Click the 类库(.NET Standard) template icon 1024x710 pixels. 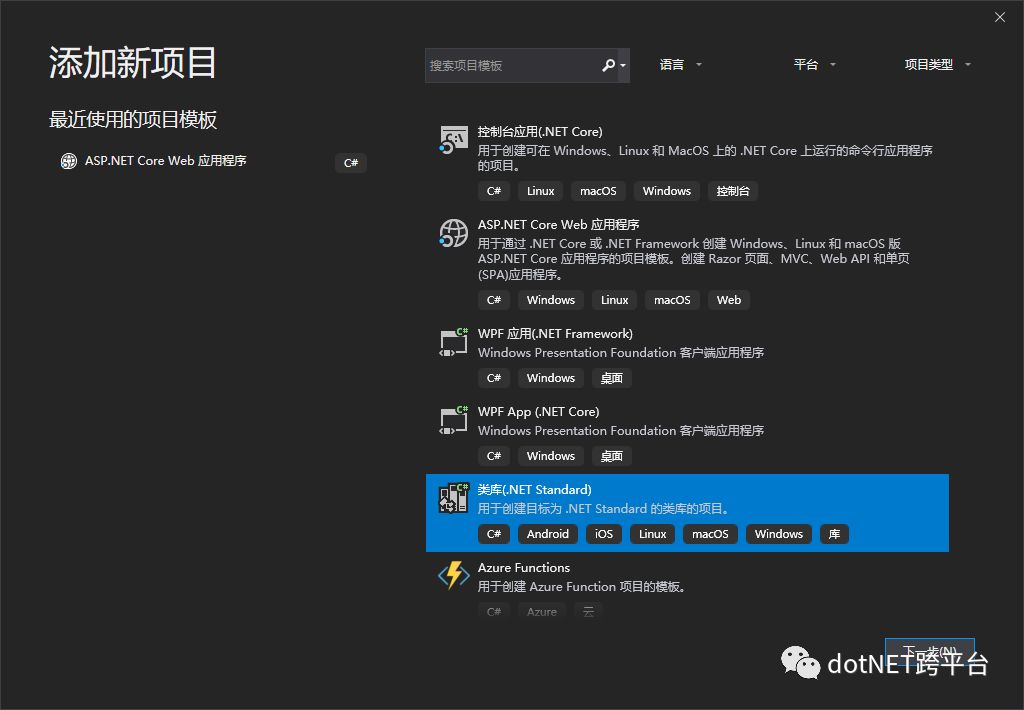tap(453, 498)
